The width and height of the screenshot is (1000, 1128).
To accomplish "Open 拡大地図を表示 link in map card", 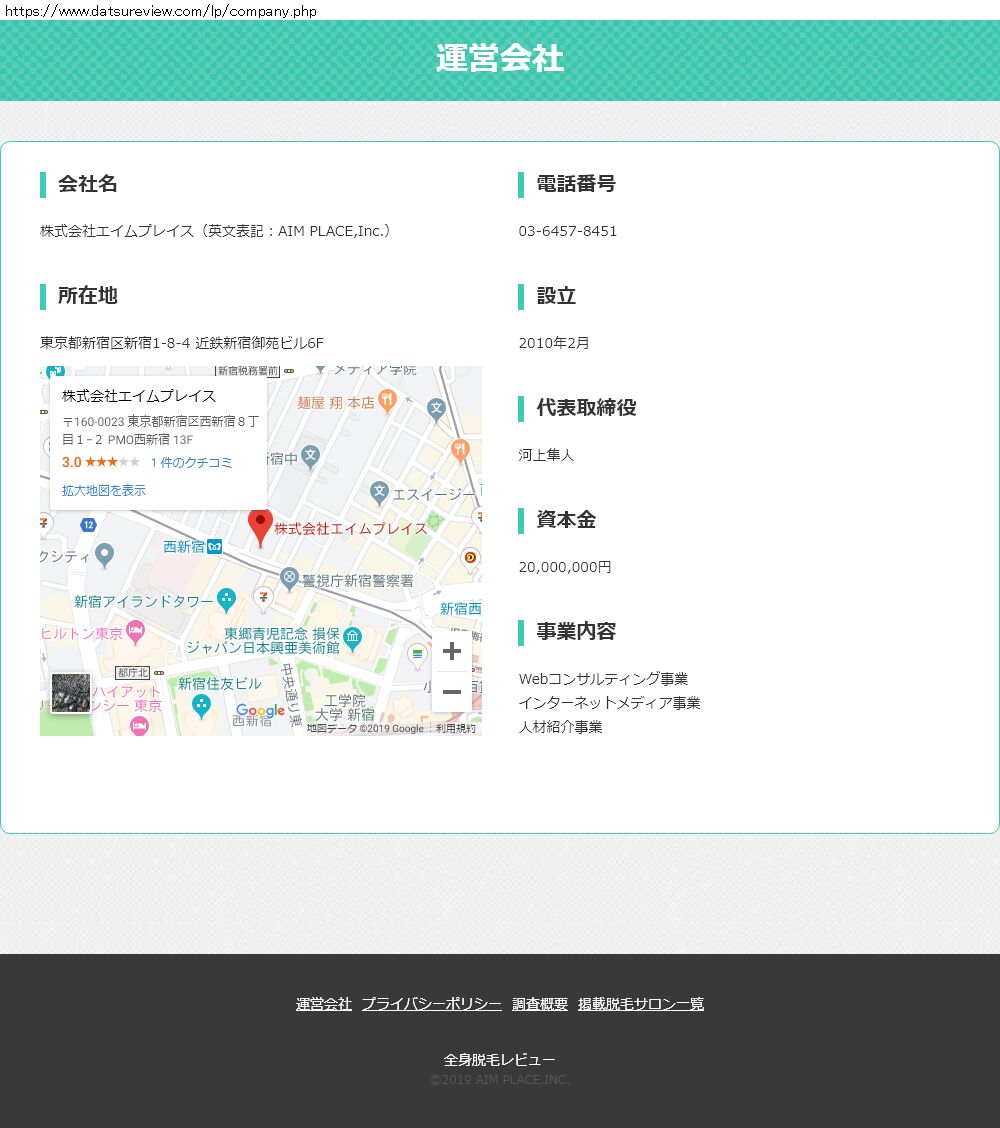I will 104,490.
